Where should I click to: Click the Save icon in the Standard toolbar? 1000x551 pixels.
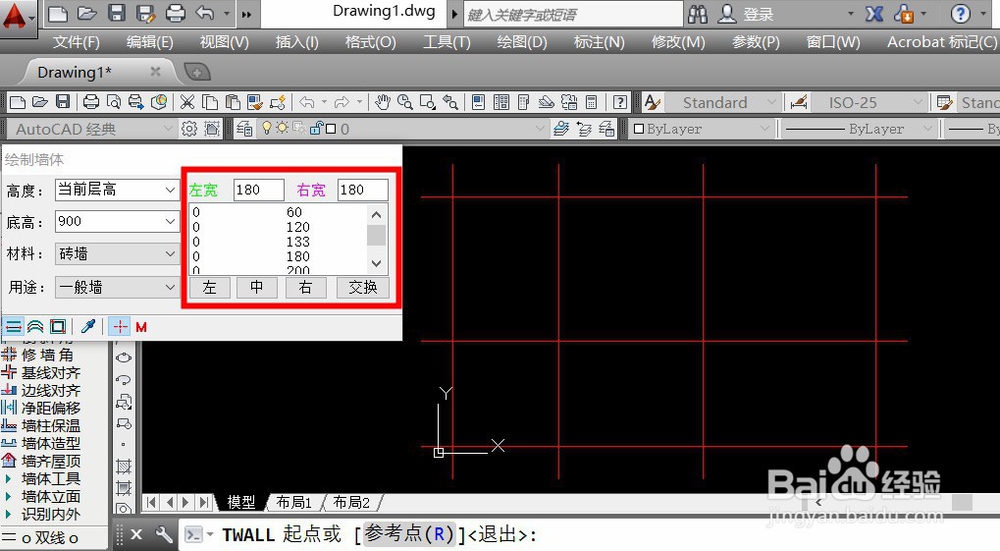pos(62,102)
